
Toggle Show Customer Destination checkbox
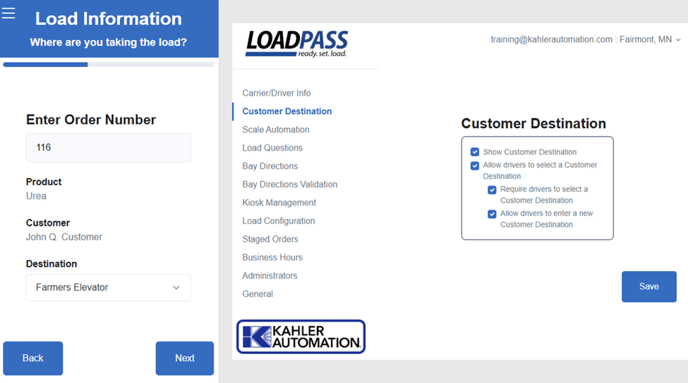(475, 152)
